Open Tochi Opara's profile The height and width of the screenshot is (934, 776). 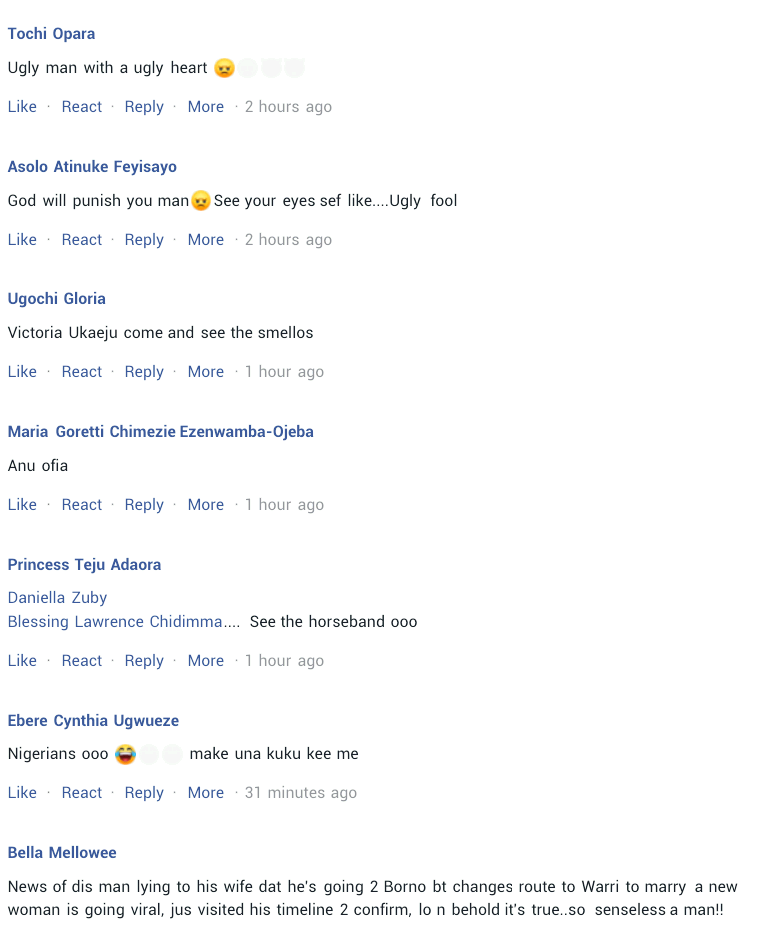point(51,34)
